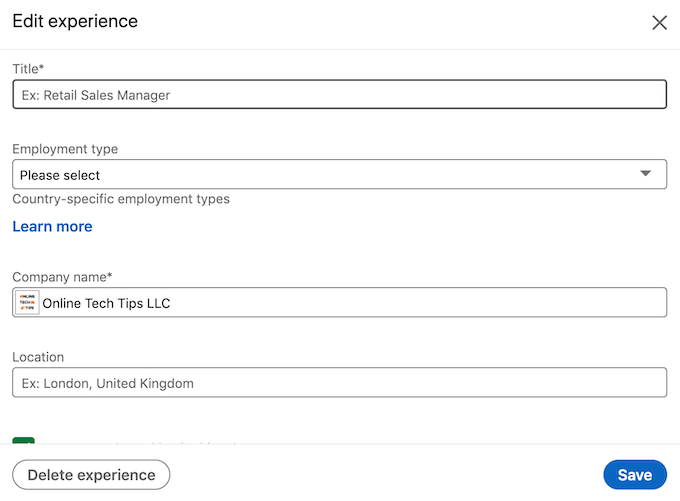Viewport: 680px width, 501px height.
Task: Click the 'Location' field label
Action: pyautogui.click(x=38, y=357)
